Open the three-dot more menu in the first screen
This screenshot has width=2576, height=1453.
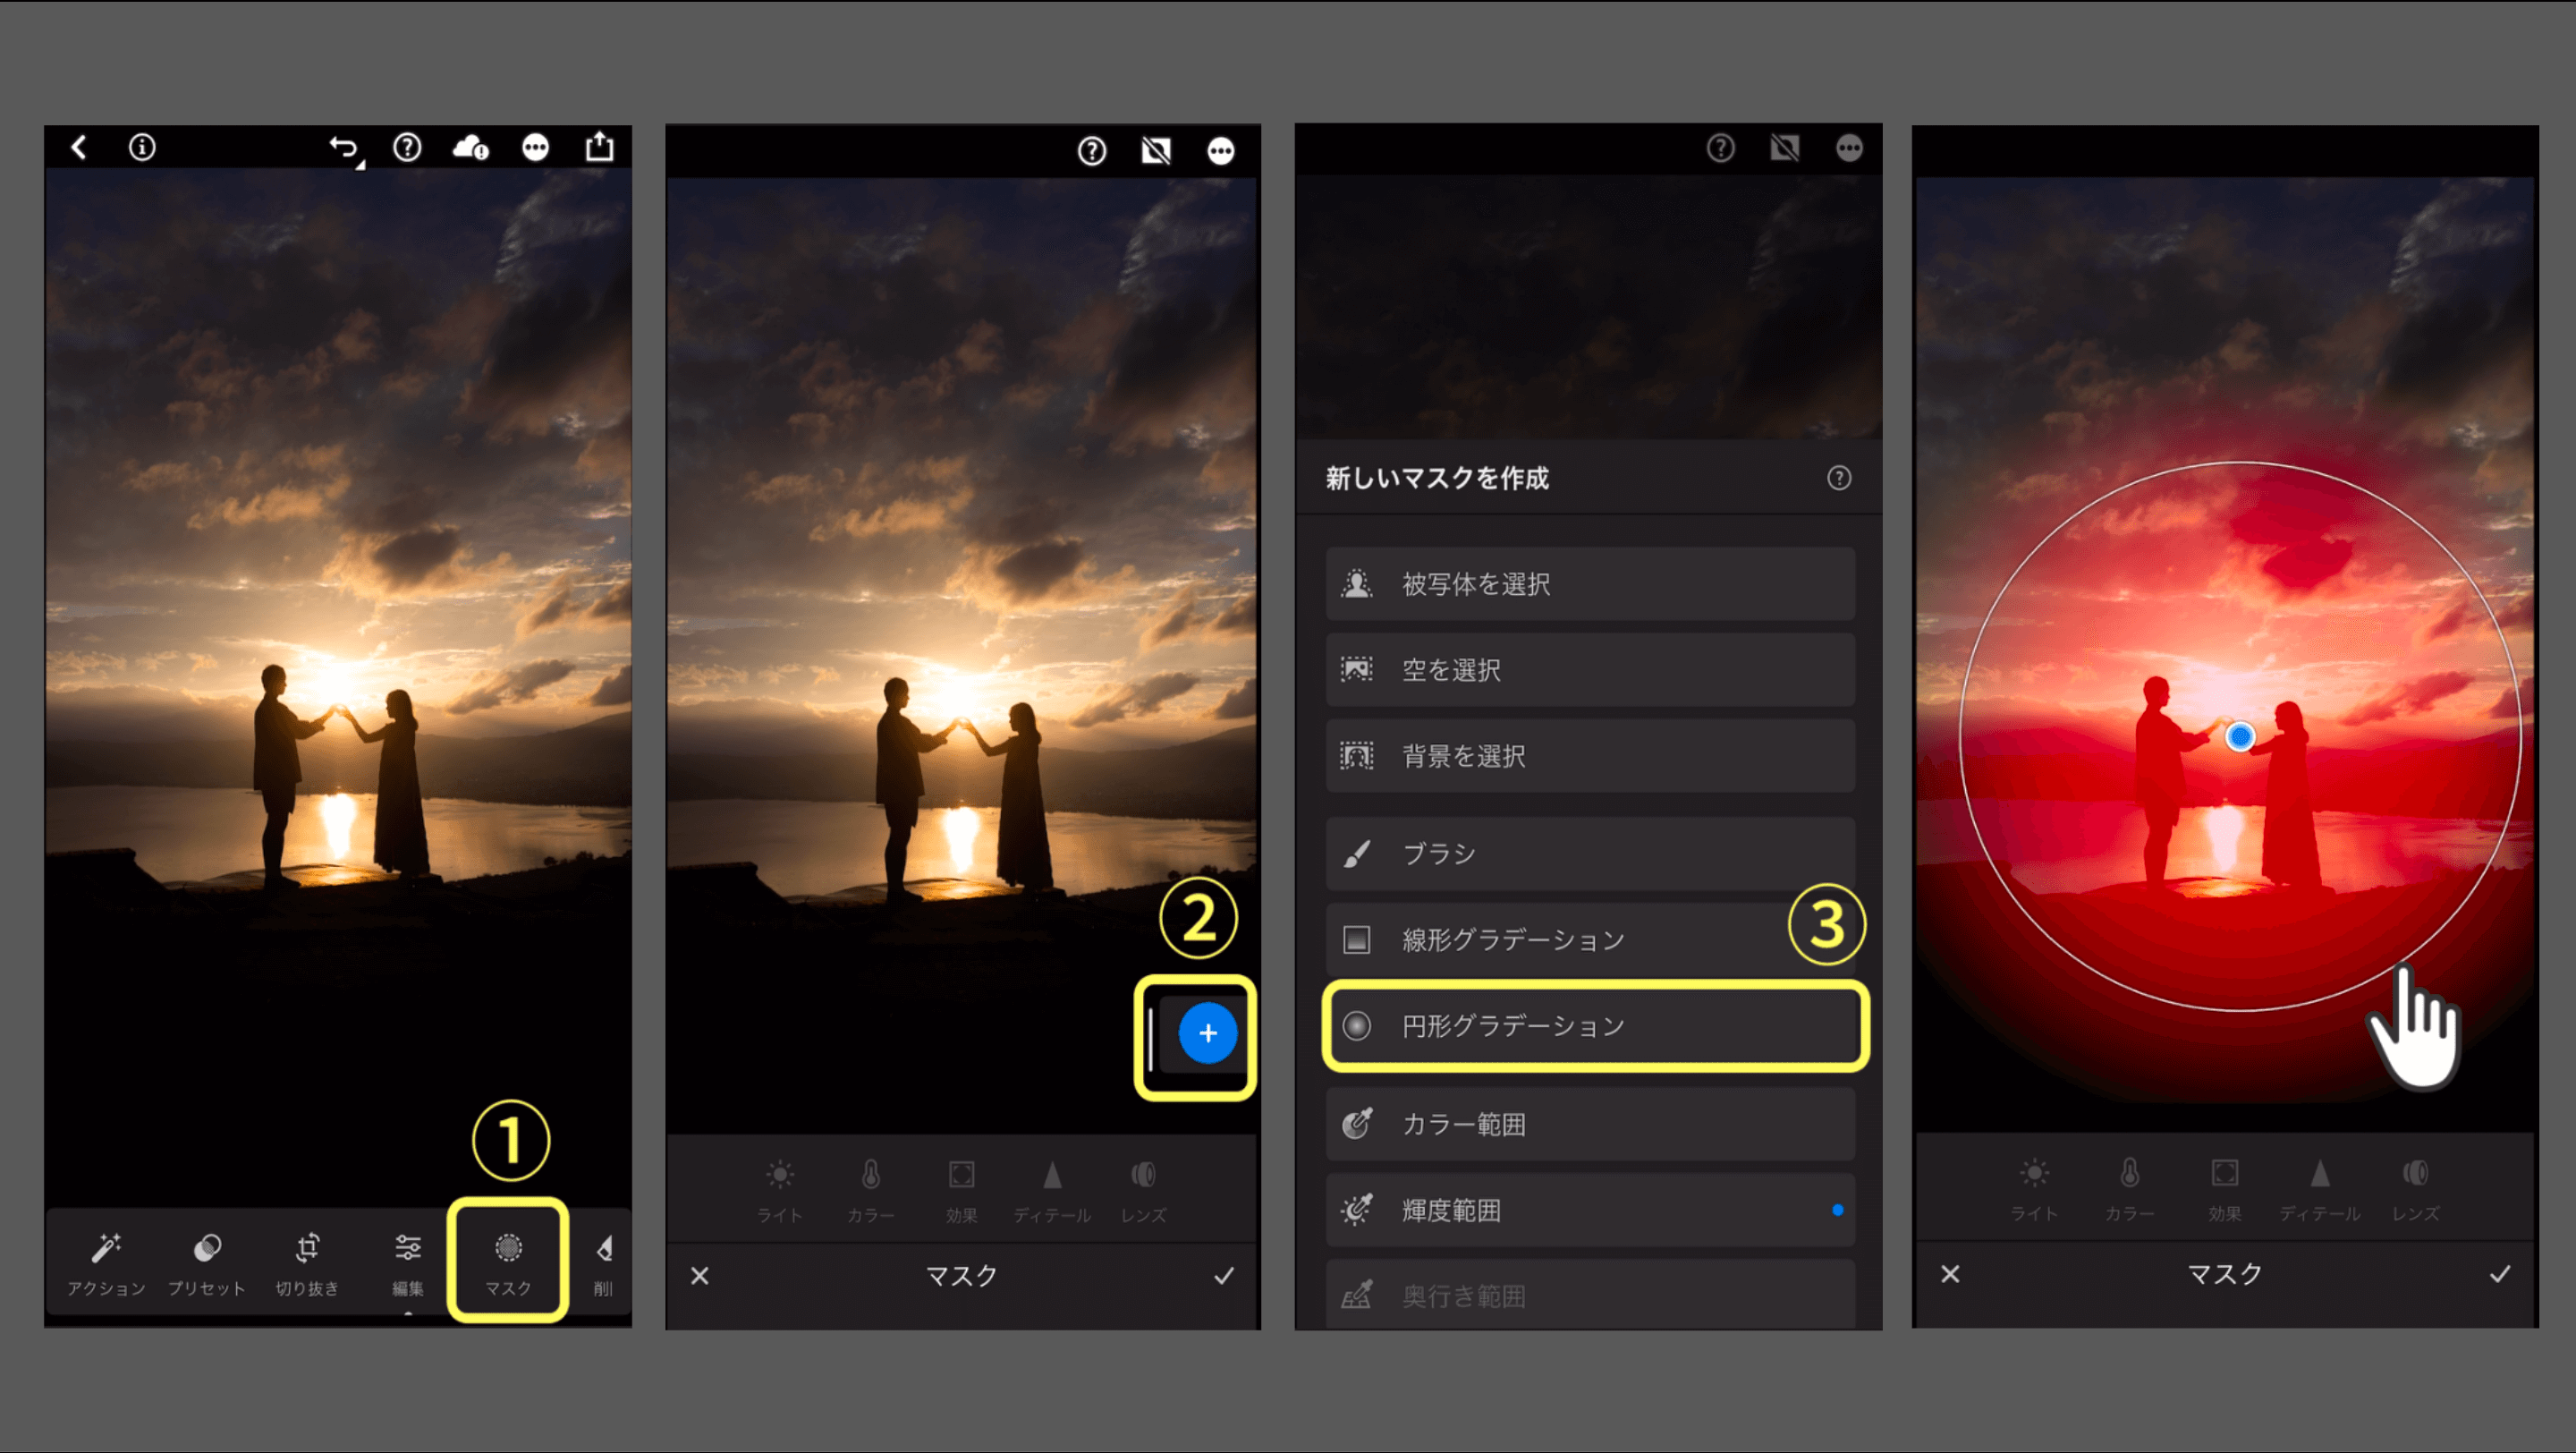[x=535, y=148]
